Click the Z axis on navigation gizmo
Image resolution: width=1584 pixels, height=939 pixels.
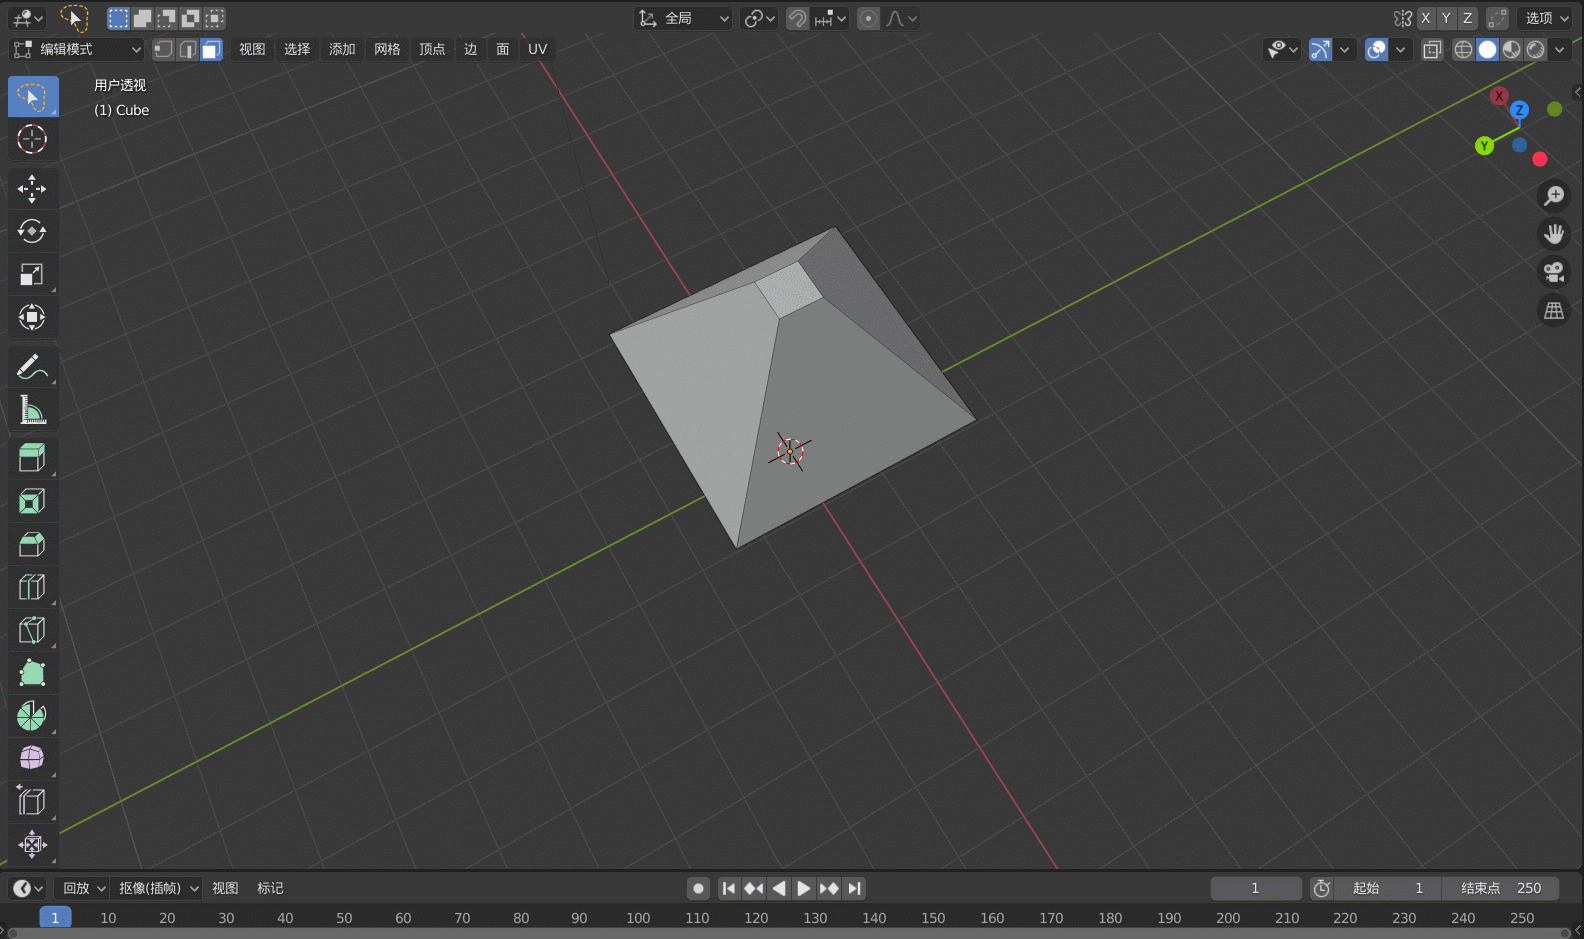[1519, 110]
